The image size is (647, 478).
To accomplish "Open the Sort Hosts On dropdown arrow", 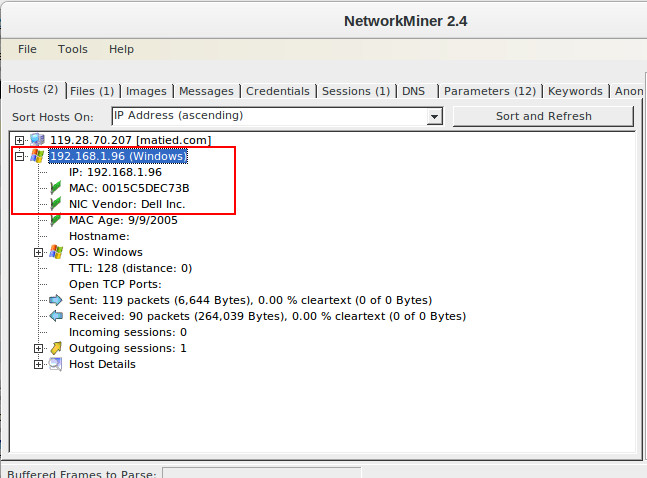I will coord(434,116).
